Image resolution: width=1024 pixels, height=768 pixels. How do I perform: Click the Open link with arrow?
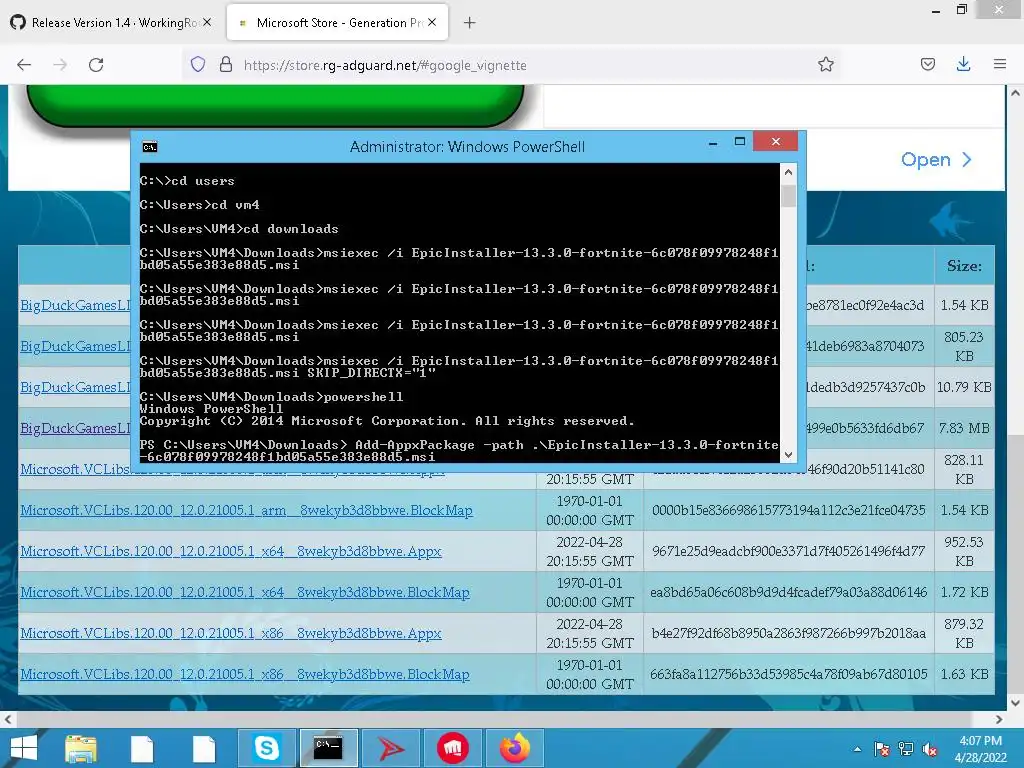point(936,160)
